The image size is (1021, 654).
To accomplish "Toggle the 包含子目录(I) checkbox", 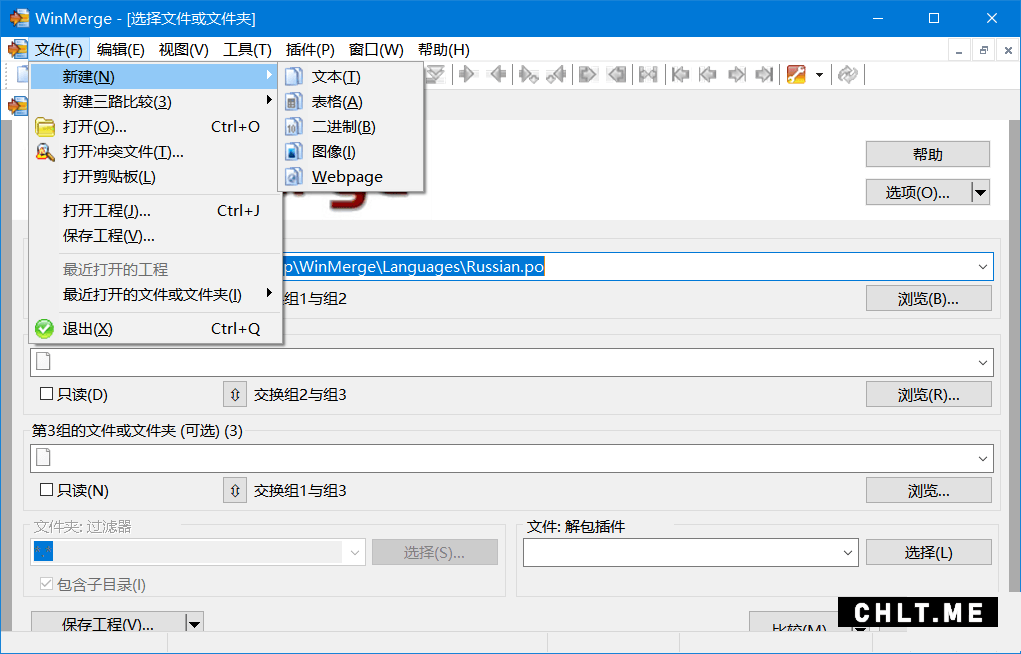I will tap(46, 584).
